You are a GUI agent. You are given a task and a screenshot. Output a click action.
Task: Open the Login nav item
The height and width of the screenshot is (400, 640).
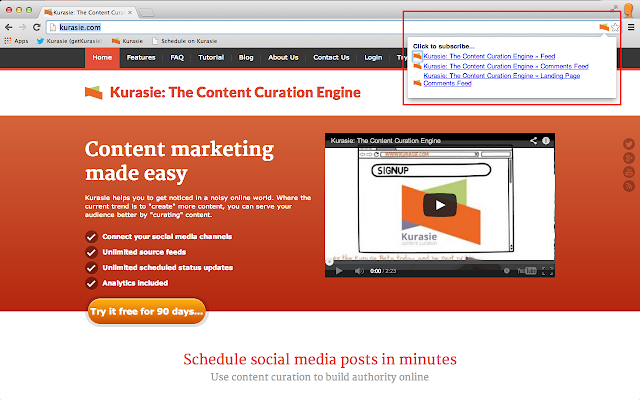click(373, 58)
